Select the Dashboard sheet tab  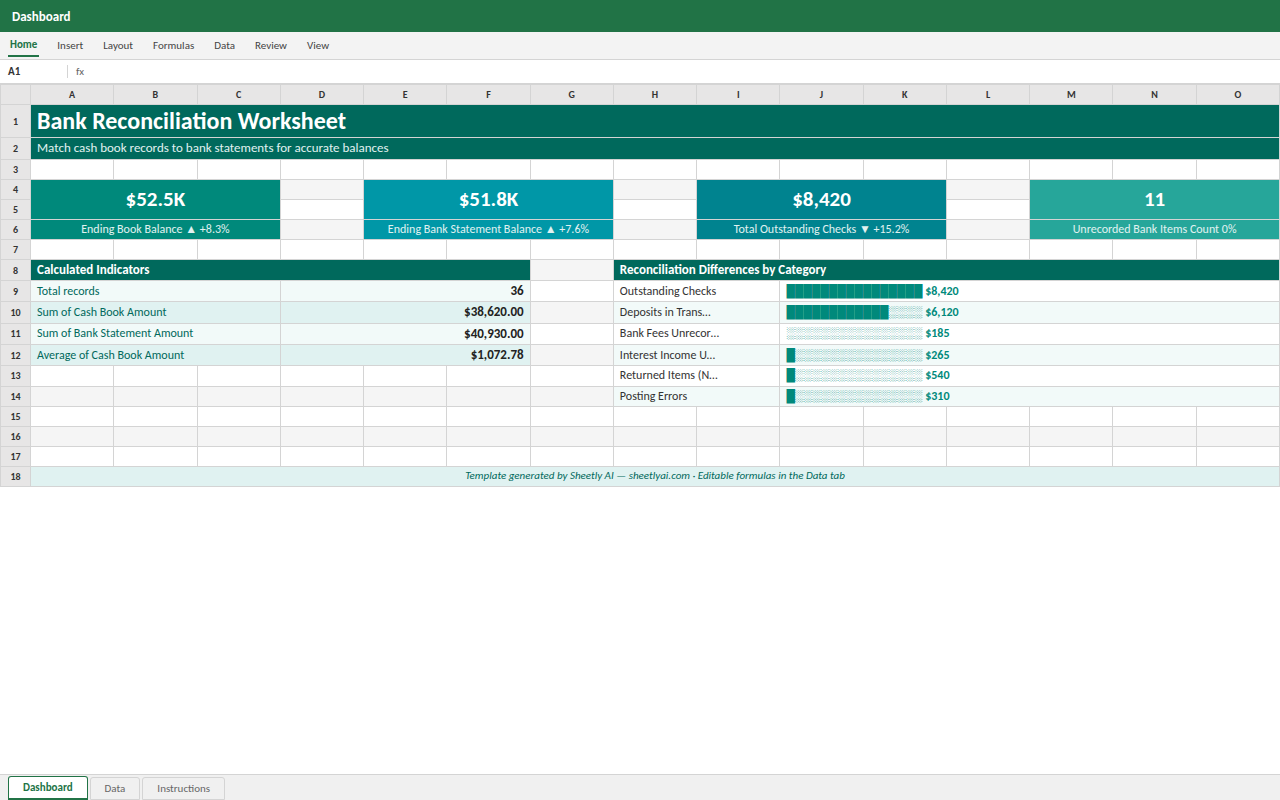(48, 788)
